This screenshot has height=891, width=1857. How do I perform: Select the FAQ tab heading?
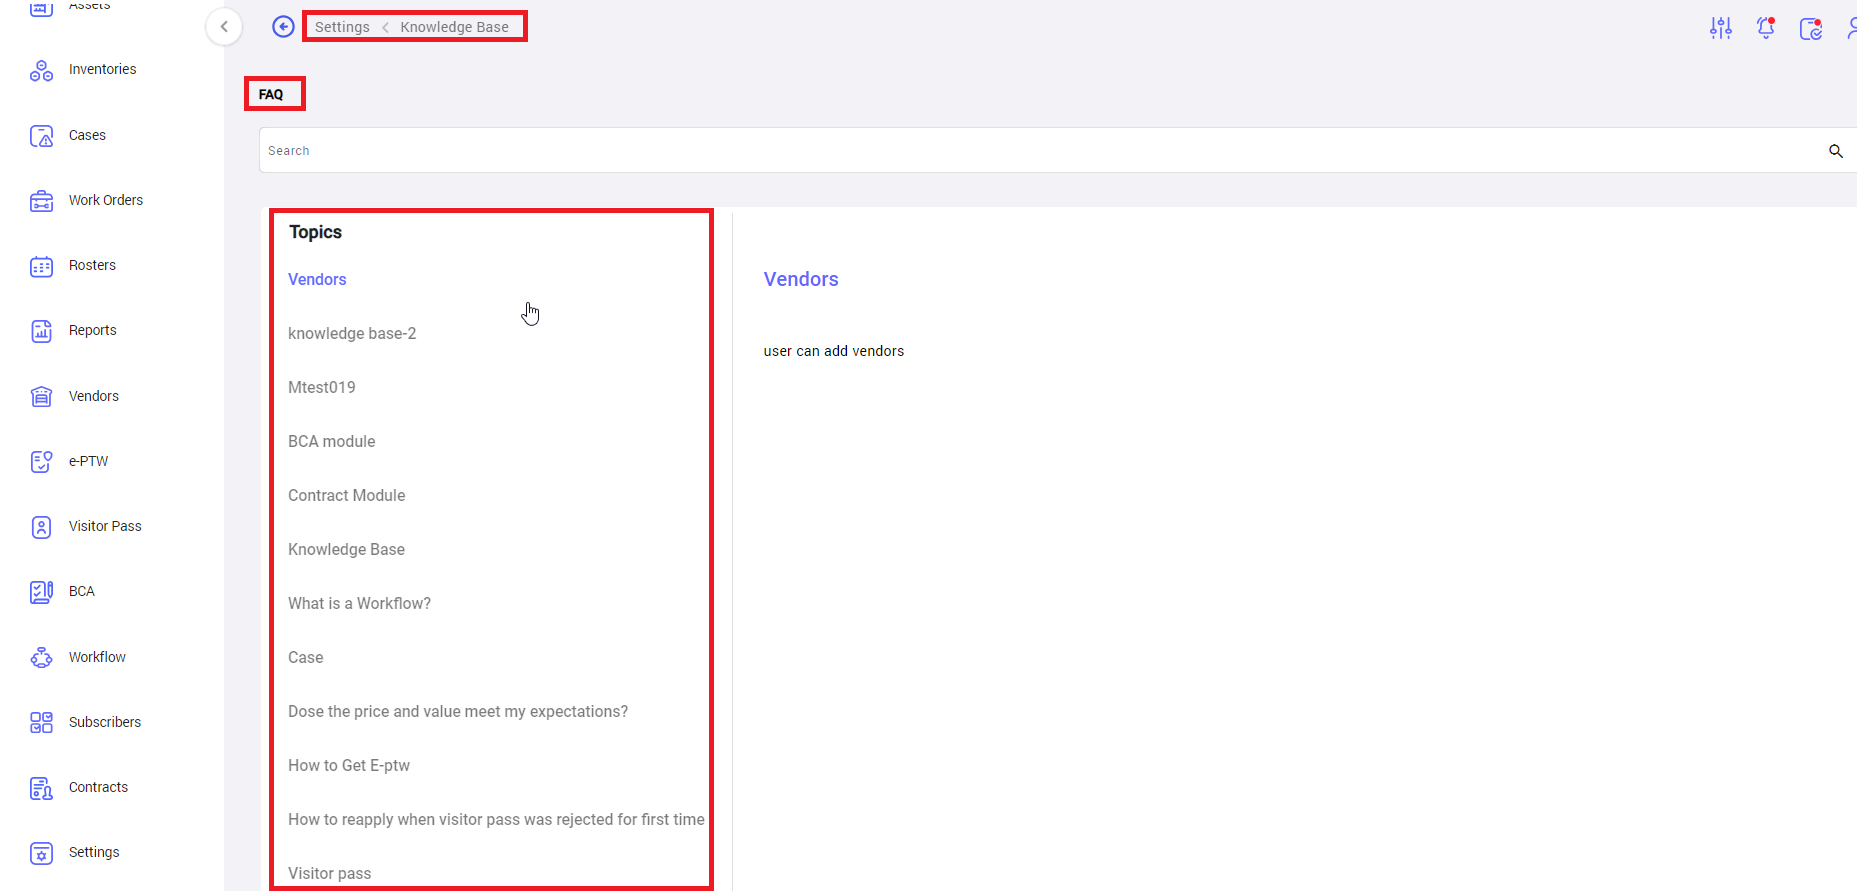coord(271,94)
